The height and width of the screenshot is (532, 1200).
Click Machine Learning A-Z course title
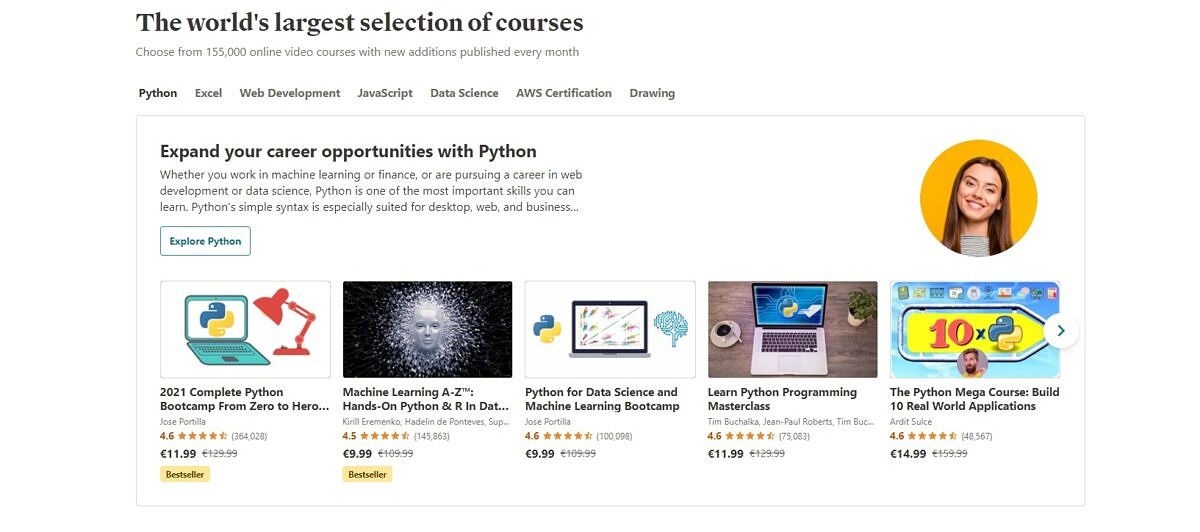426,399
